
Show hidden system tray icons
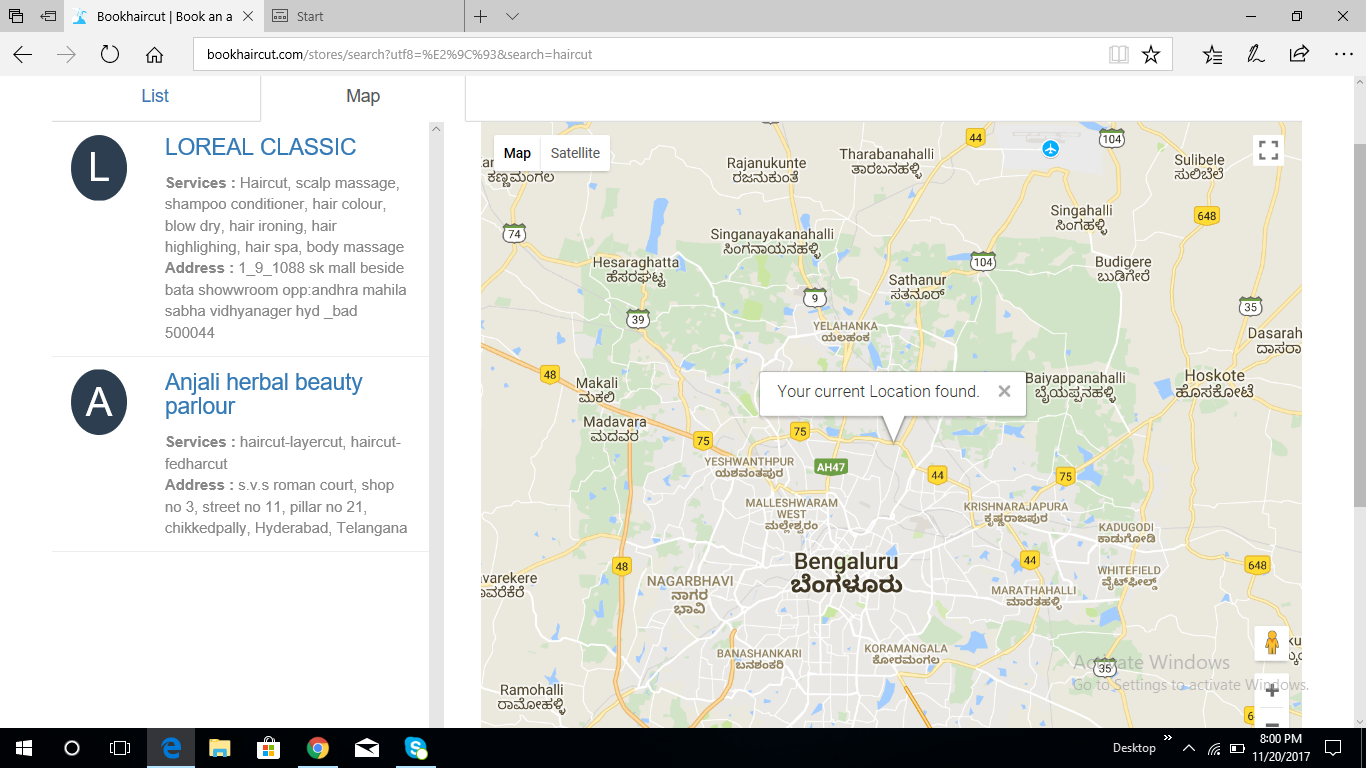coord(1189,748)
